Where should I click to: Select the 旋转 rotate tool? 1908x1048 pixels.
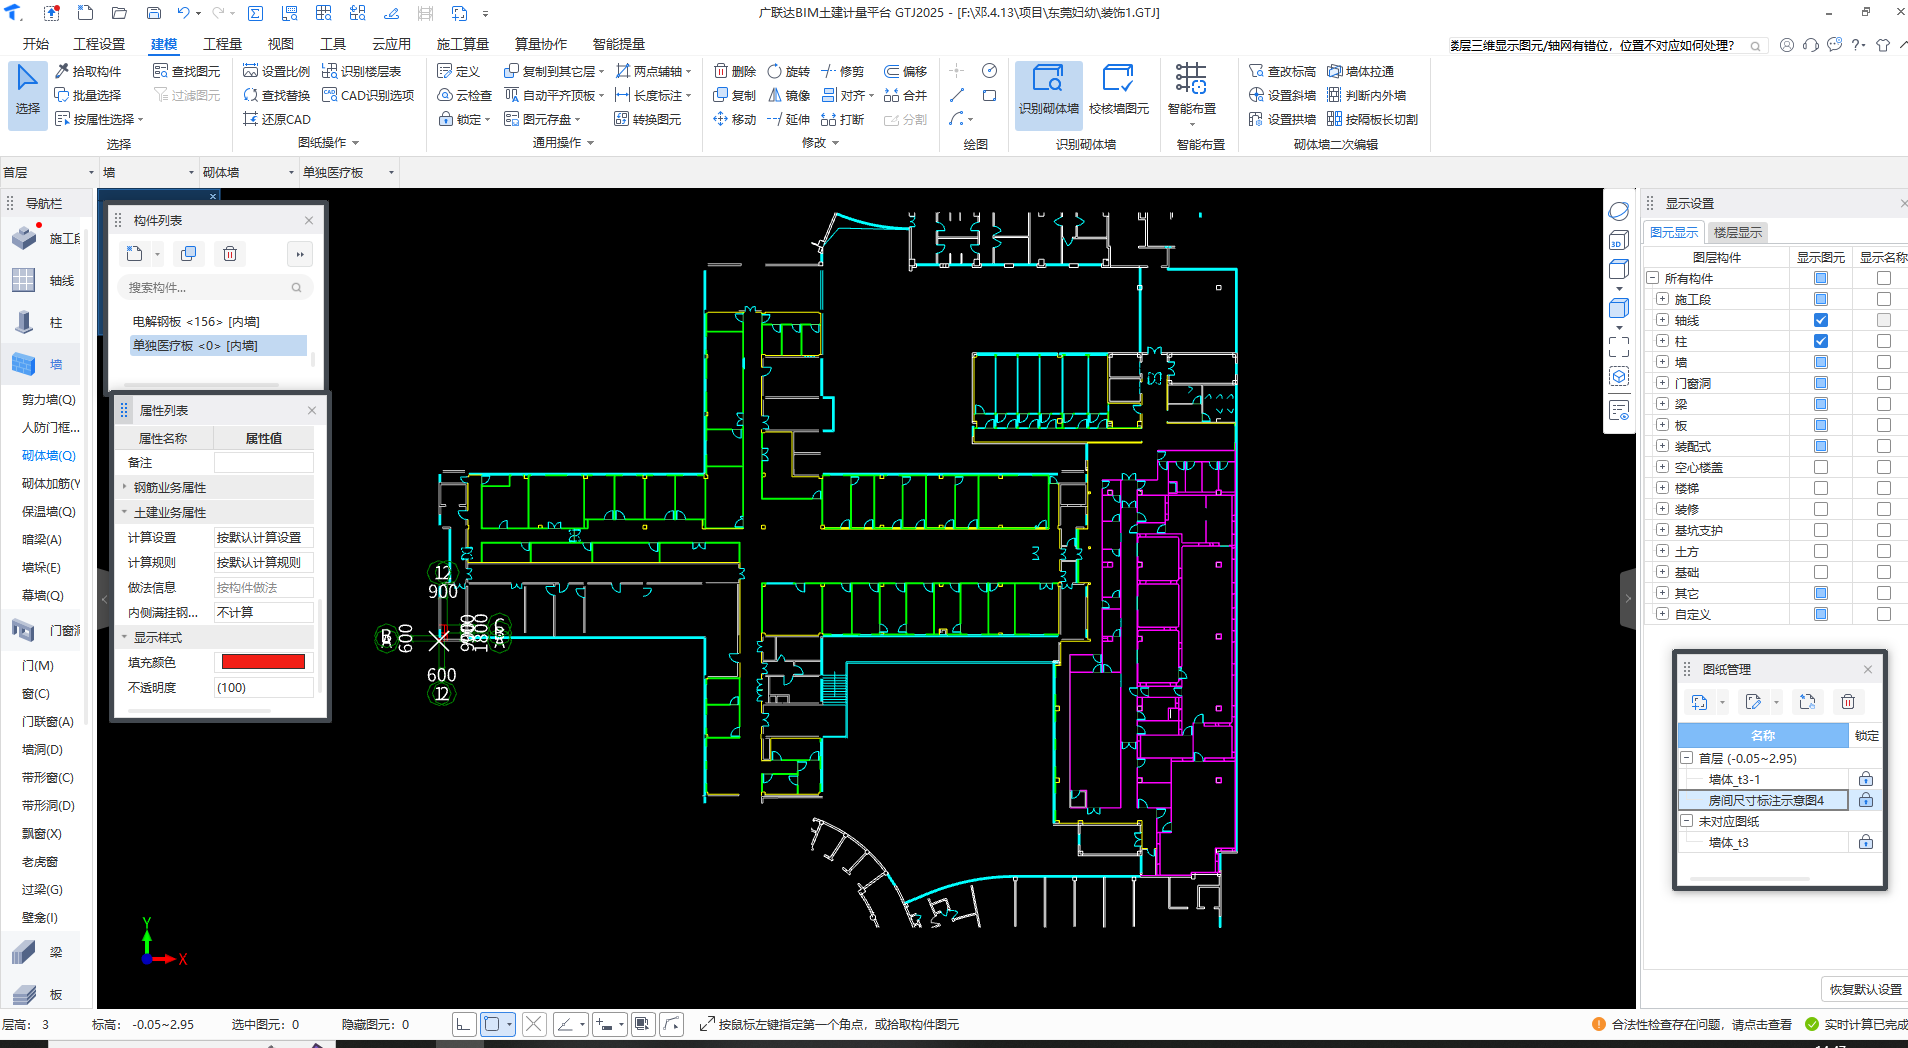tap(788, 71)
